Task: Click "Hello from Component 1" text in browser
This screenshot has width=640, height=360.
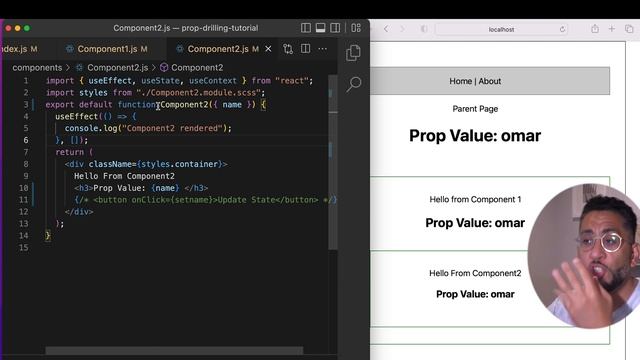Action: [475, 200]
